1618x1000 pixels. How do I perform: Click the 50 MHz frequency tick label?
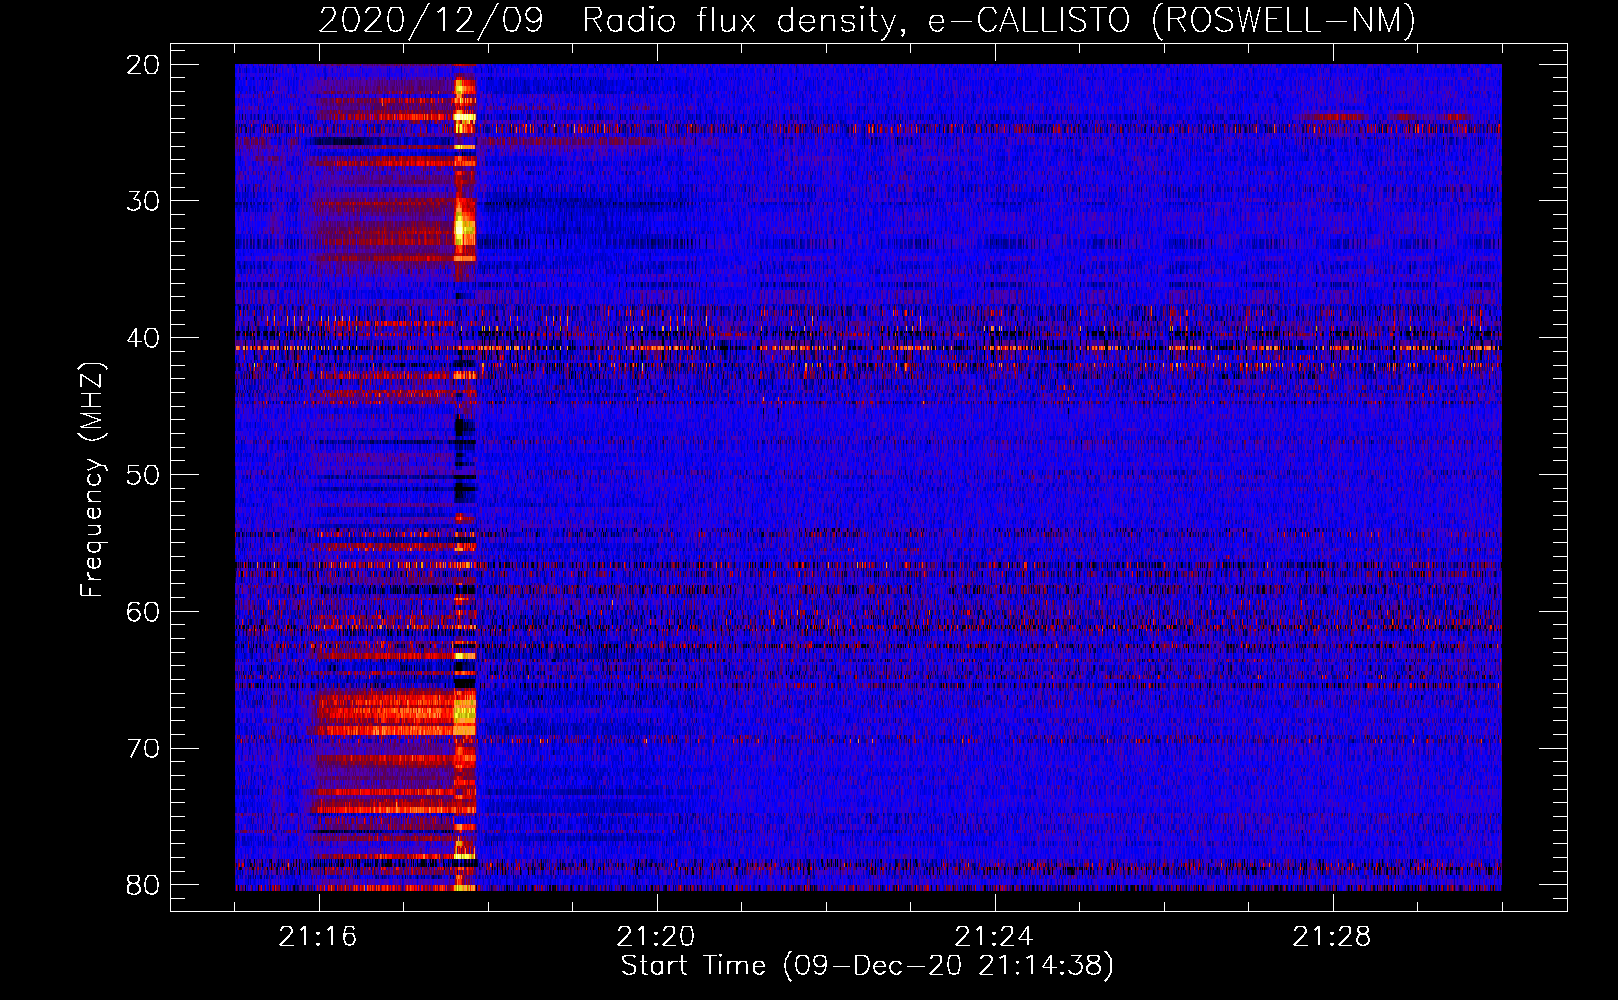point(143,475)
